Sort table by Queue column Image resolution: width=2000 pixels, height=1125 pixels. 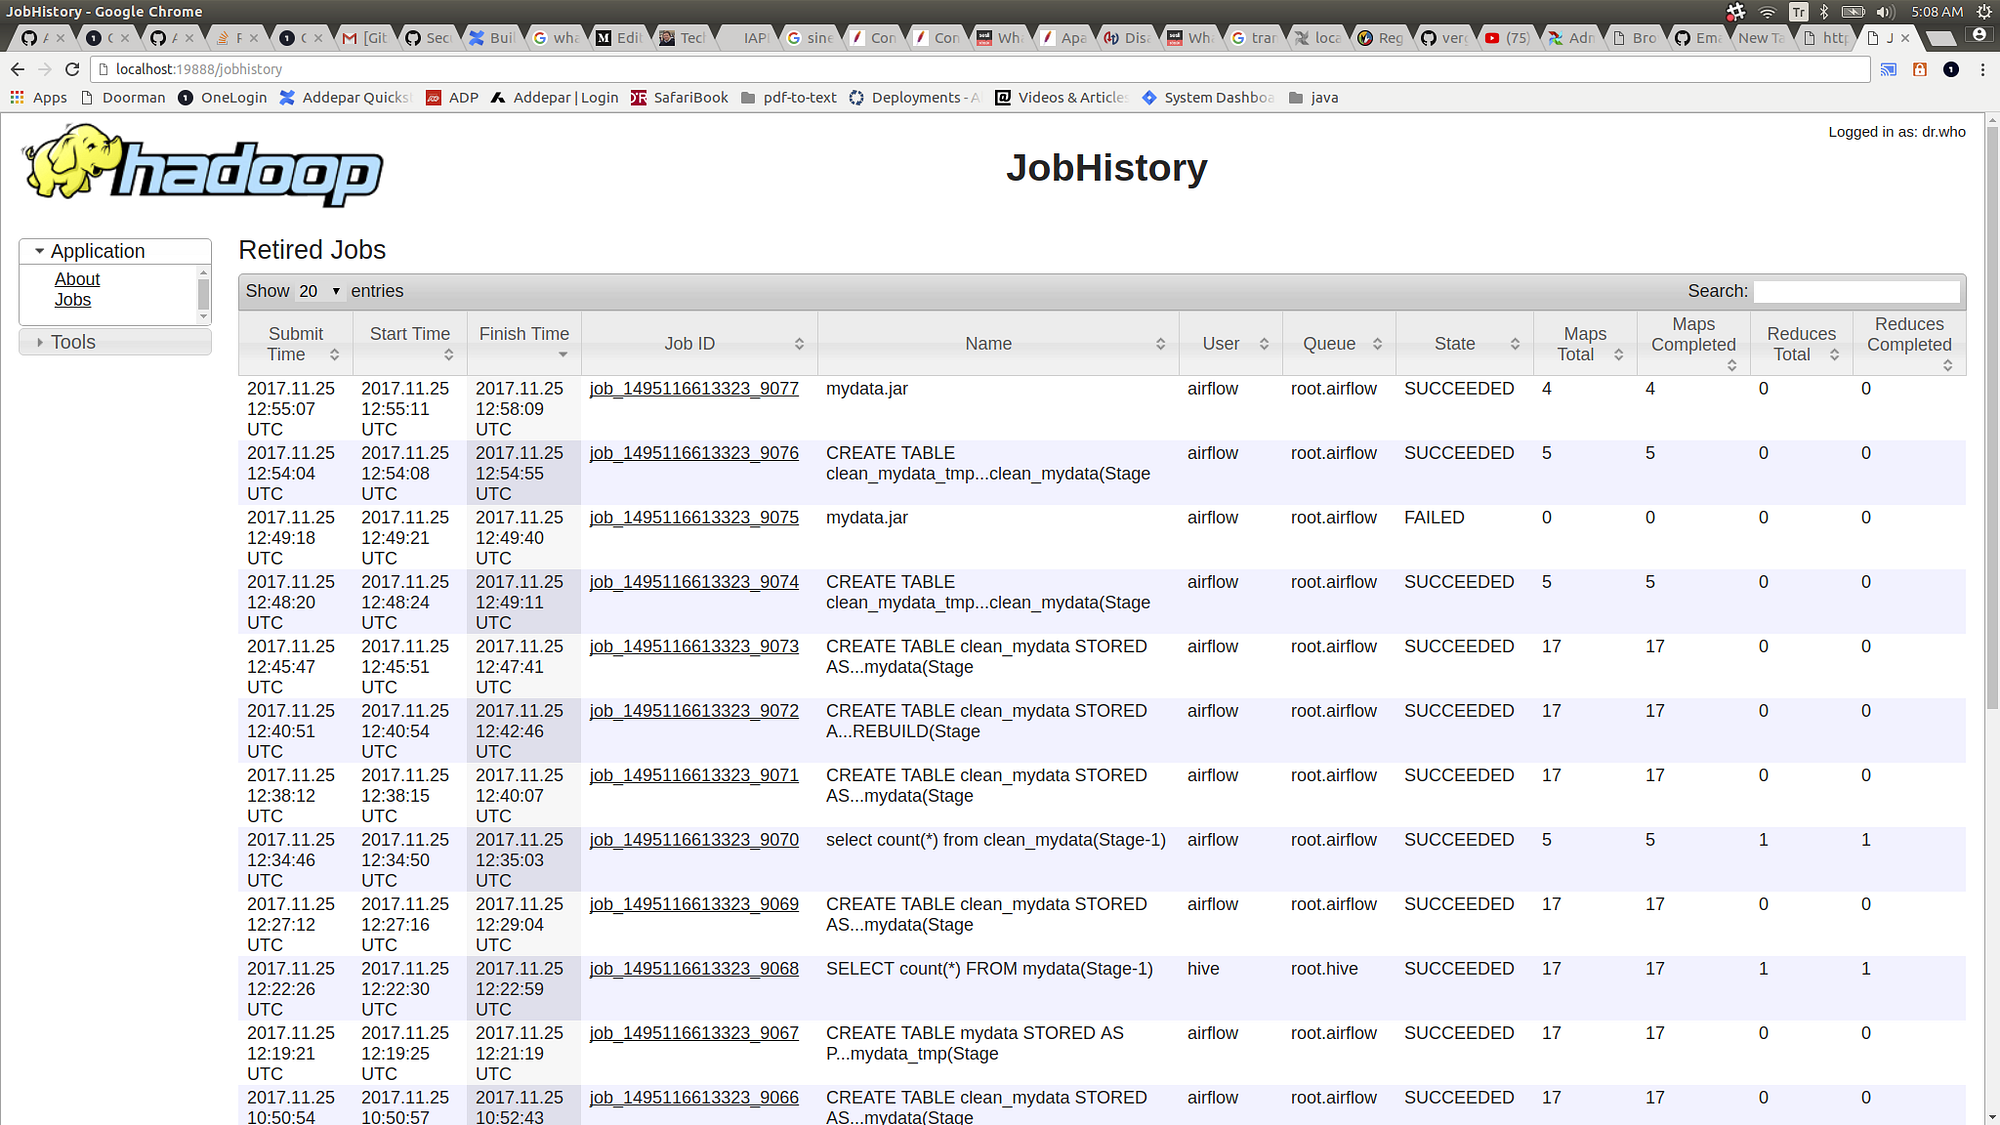pos(1339,343)
